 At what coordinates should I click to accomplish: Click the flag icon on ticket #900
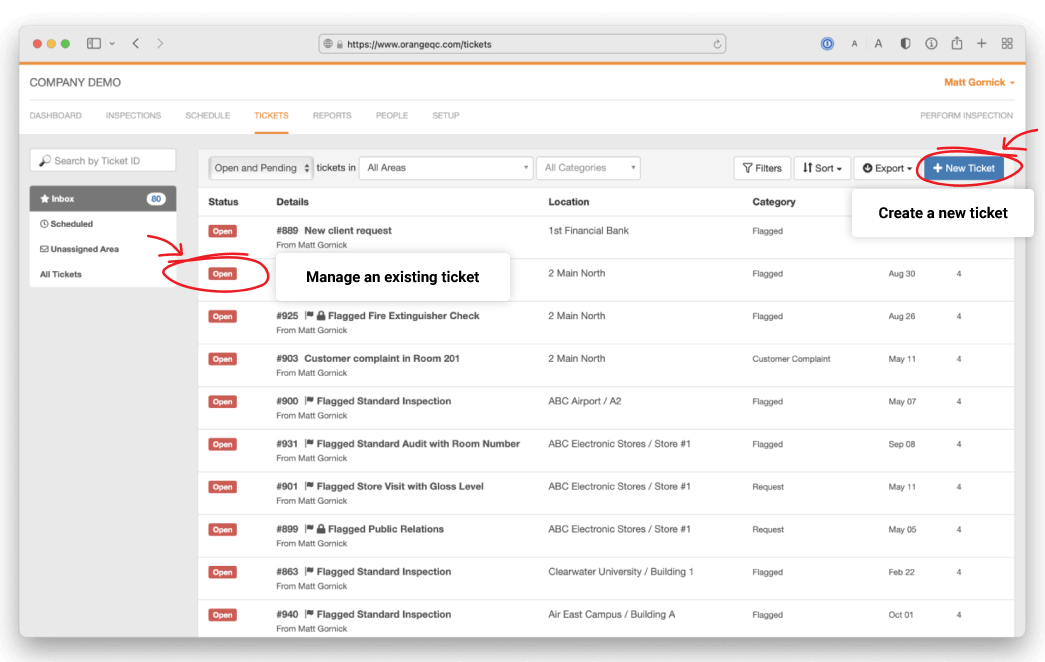[x=308, y=400]
